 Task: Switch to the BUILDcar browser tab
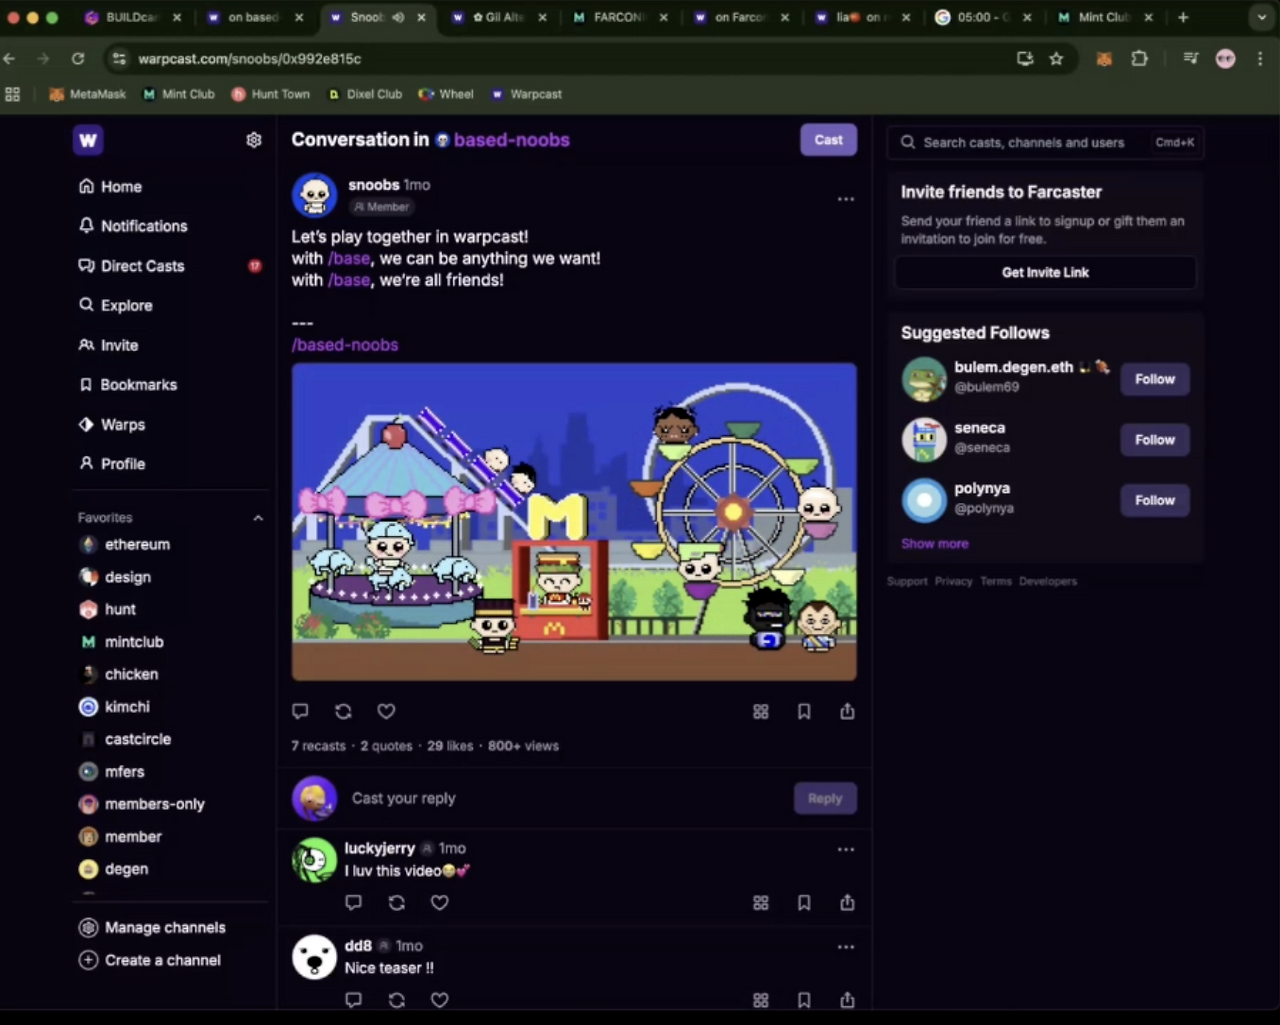pyautogui.click(x=130, y=17)
